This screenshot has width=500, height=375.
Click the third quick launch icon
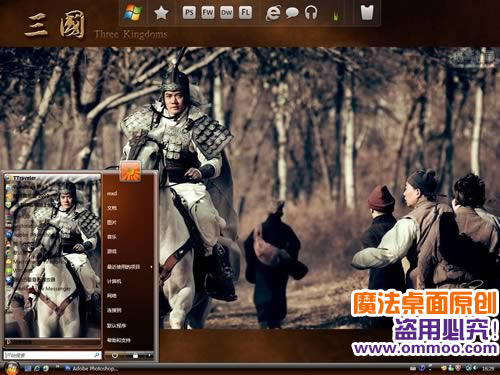click(46, 368)
